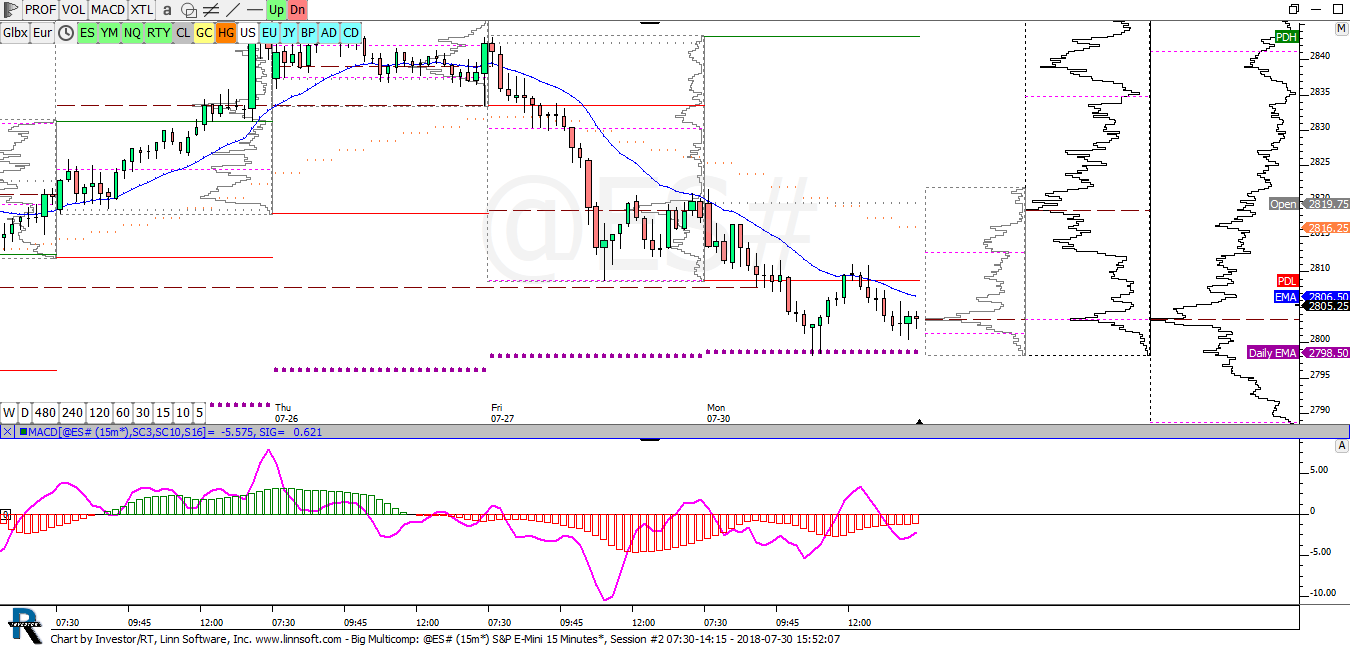Screen dimensions: 1350x646
Task: Toggle the PROF profile indicator
Action: click(x=41, y=9)
